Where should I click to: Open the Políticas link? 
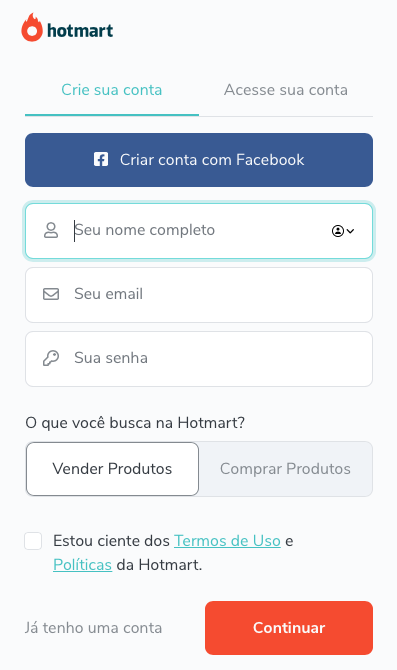point(82,565)
